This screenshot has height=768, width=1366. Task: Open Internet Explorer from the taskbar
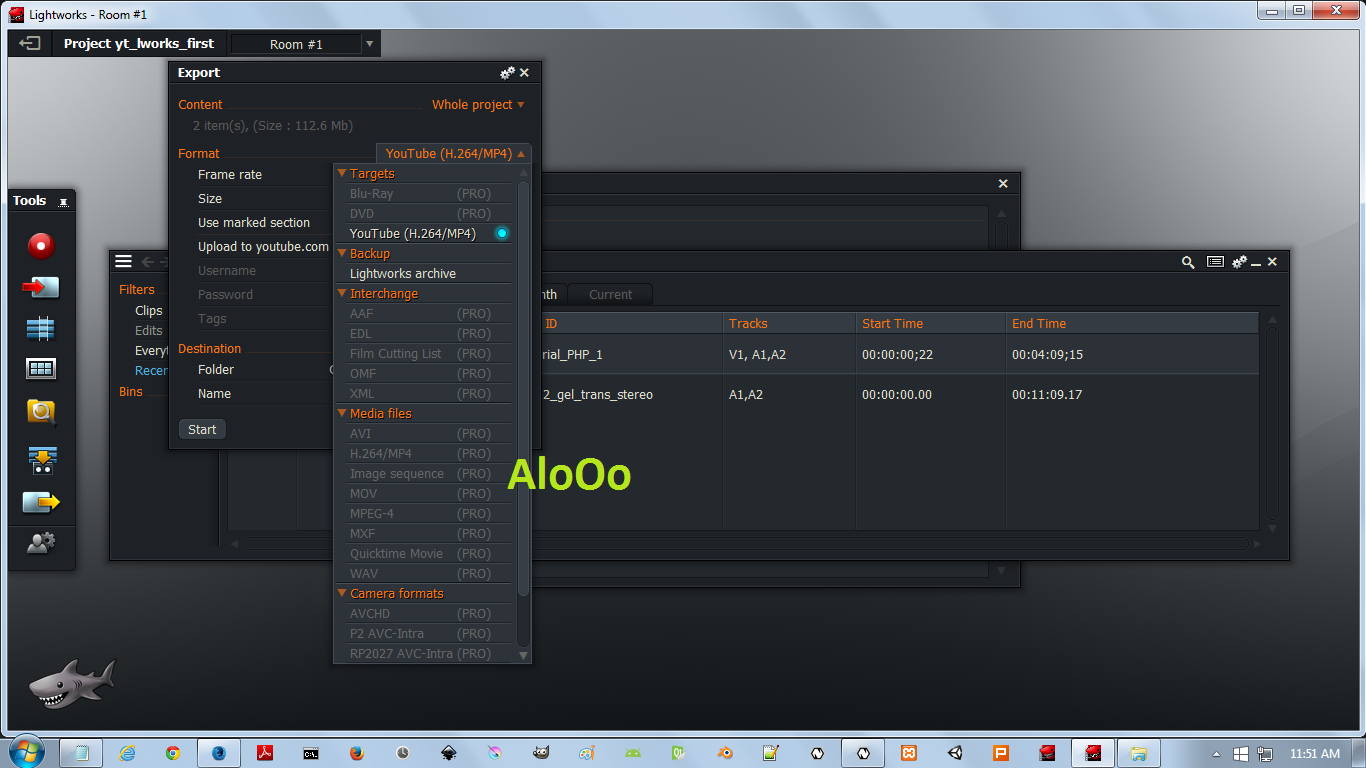tap(127, 753)
